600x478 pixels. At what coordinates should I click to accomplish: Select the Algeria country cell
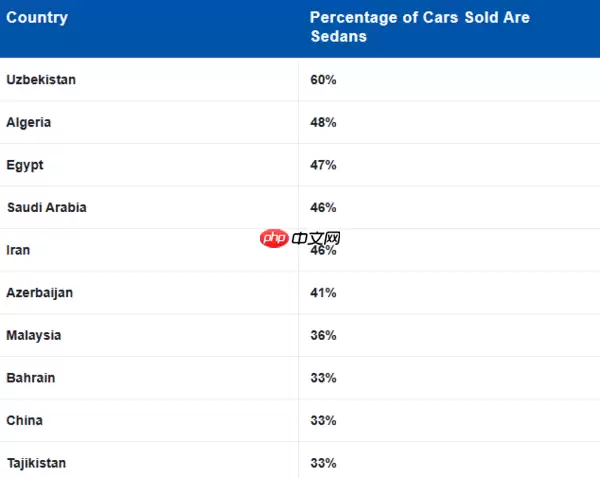(x=28, y=122)
